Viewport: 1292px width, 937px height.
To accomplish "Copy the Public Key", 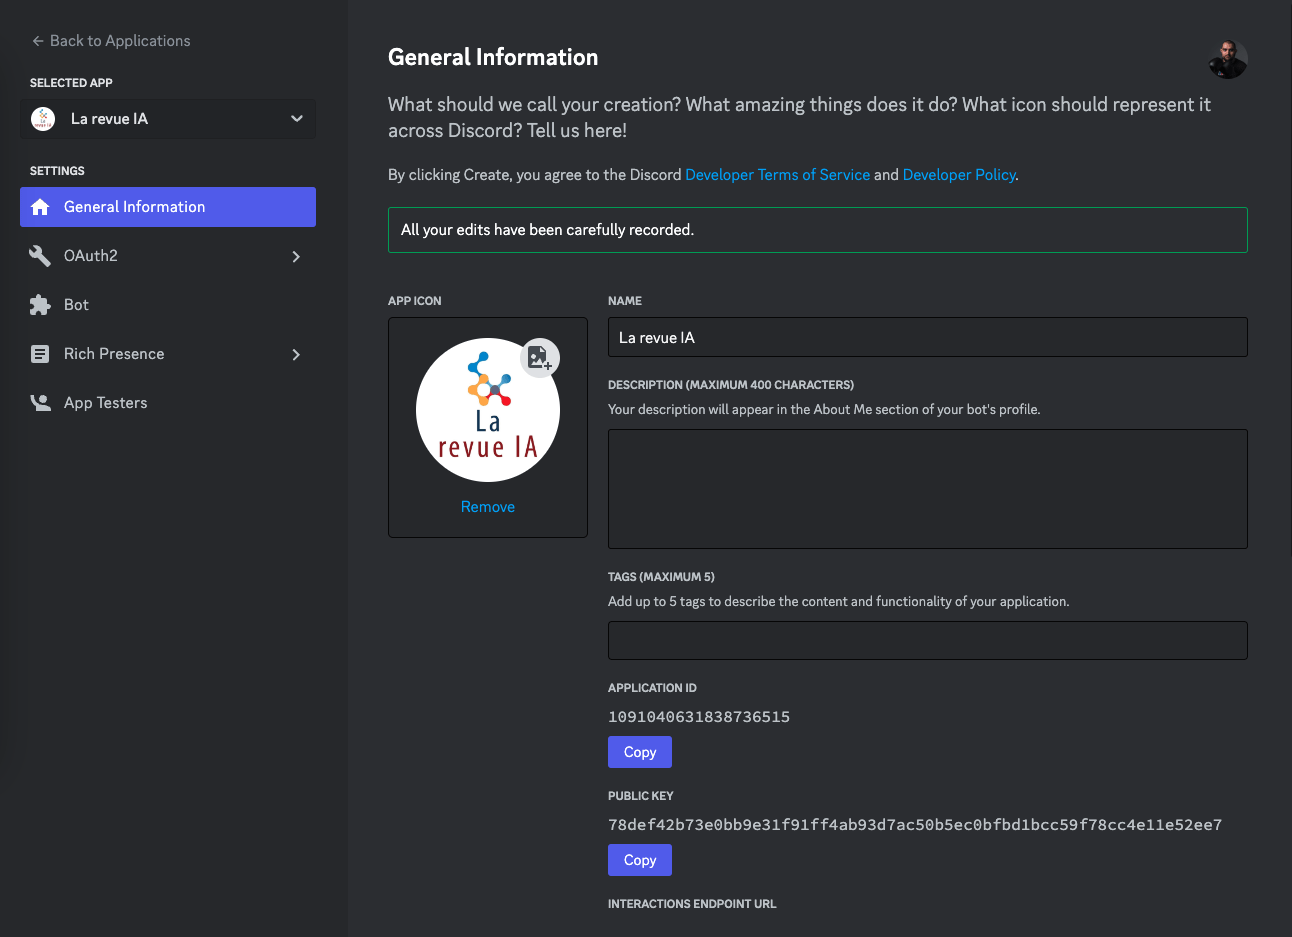I will click(x=639, y=859).
